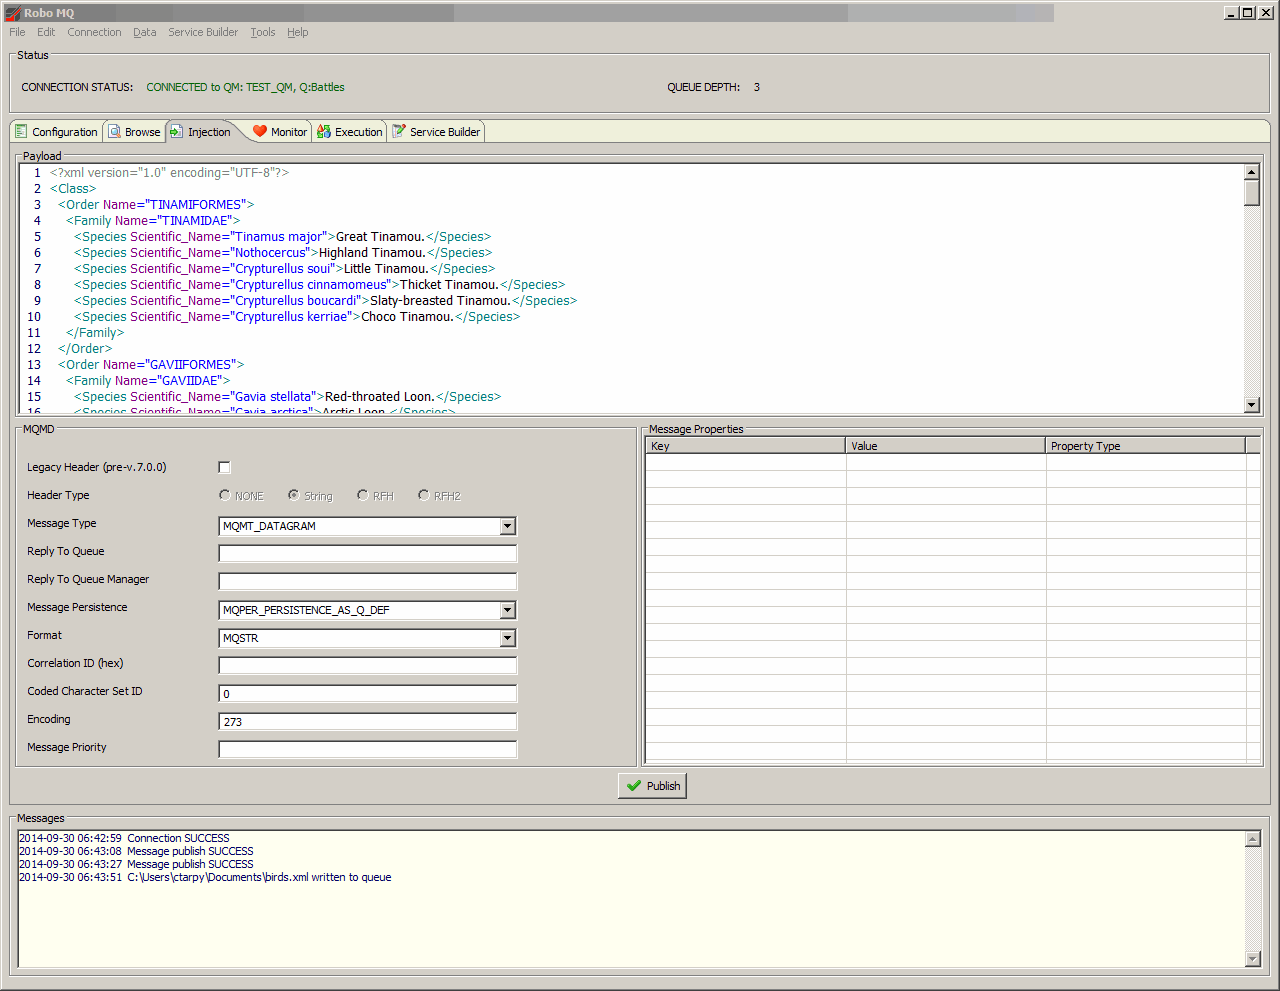Click the Execution tab icon
Screen dimensions: 1280x991
[x=324, y=132]
